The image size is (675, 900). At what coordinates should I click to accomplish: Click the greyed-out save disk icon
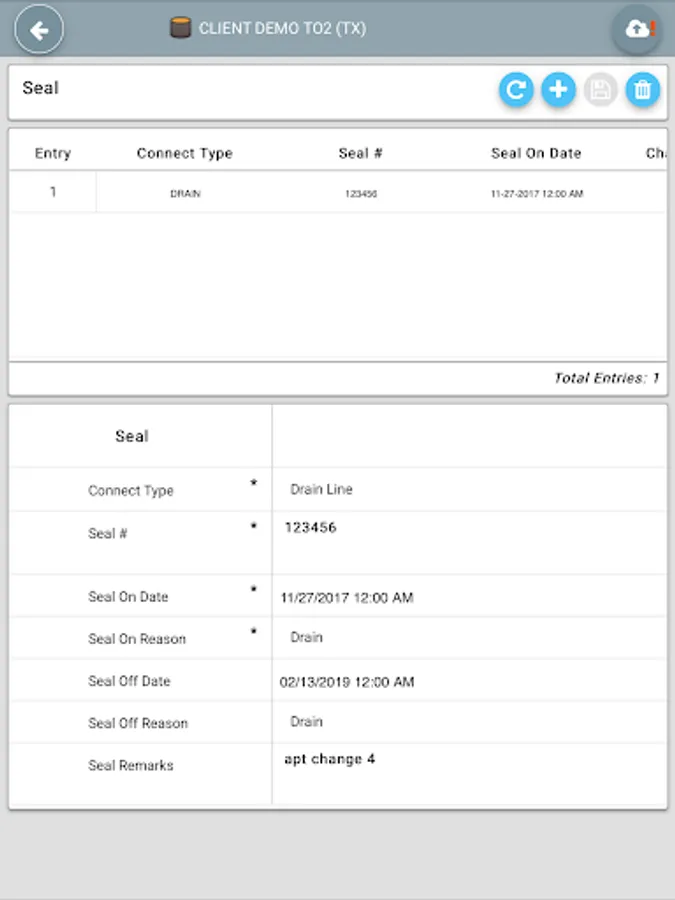pyautogui.click(x=600, y=90)
